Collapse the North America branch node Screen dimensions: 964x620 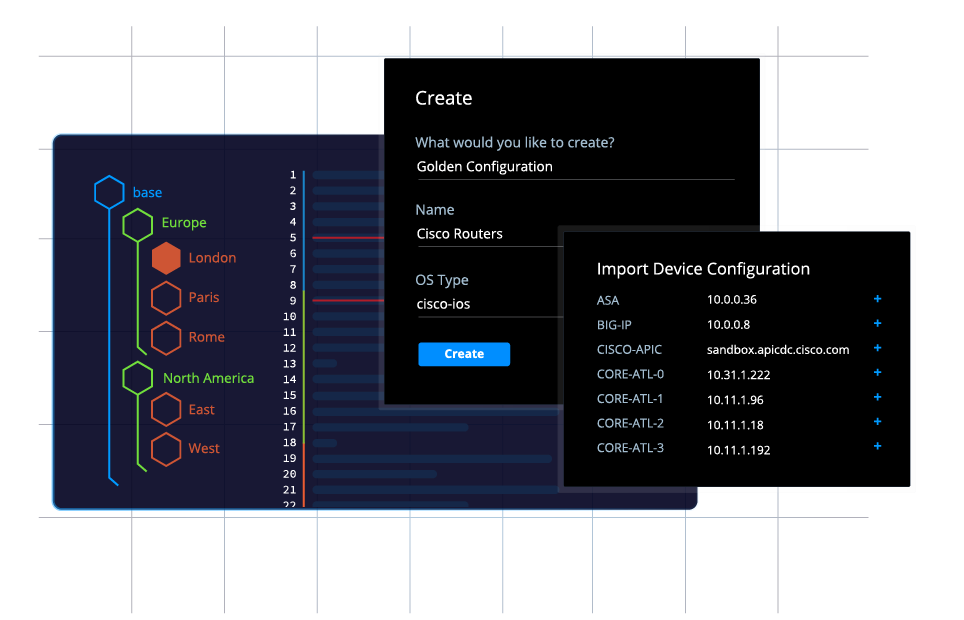(x=138, y=377)
